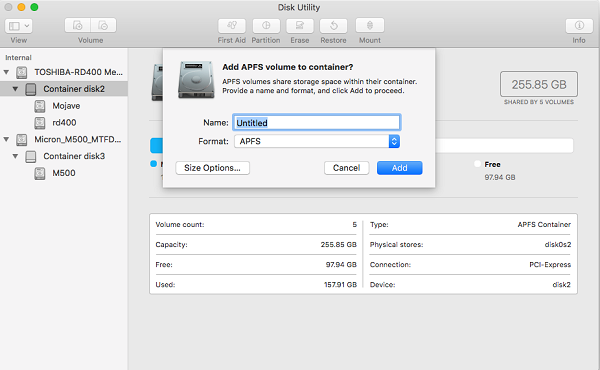Screen dimensions: 600x370
Task: Click the white free space bar segment
Action: pos(504,146)
